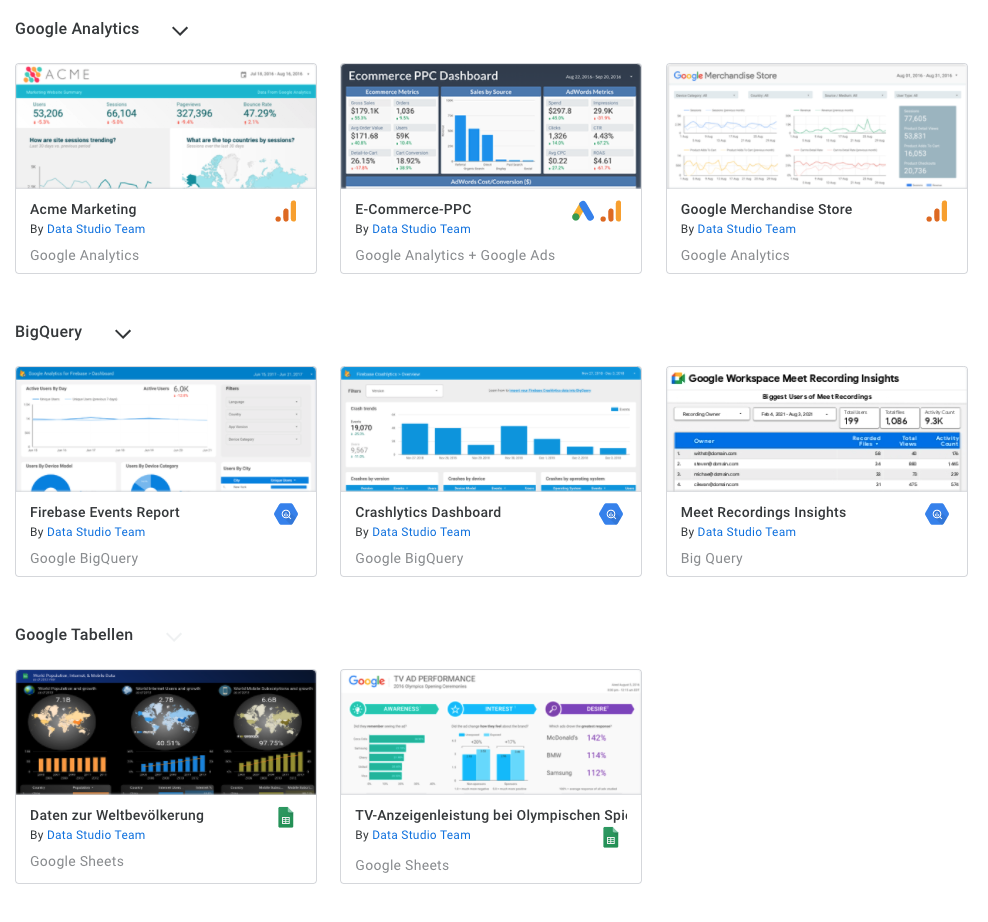
Task: Click the Google Tabellen section heading
Action: 74,635
